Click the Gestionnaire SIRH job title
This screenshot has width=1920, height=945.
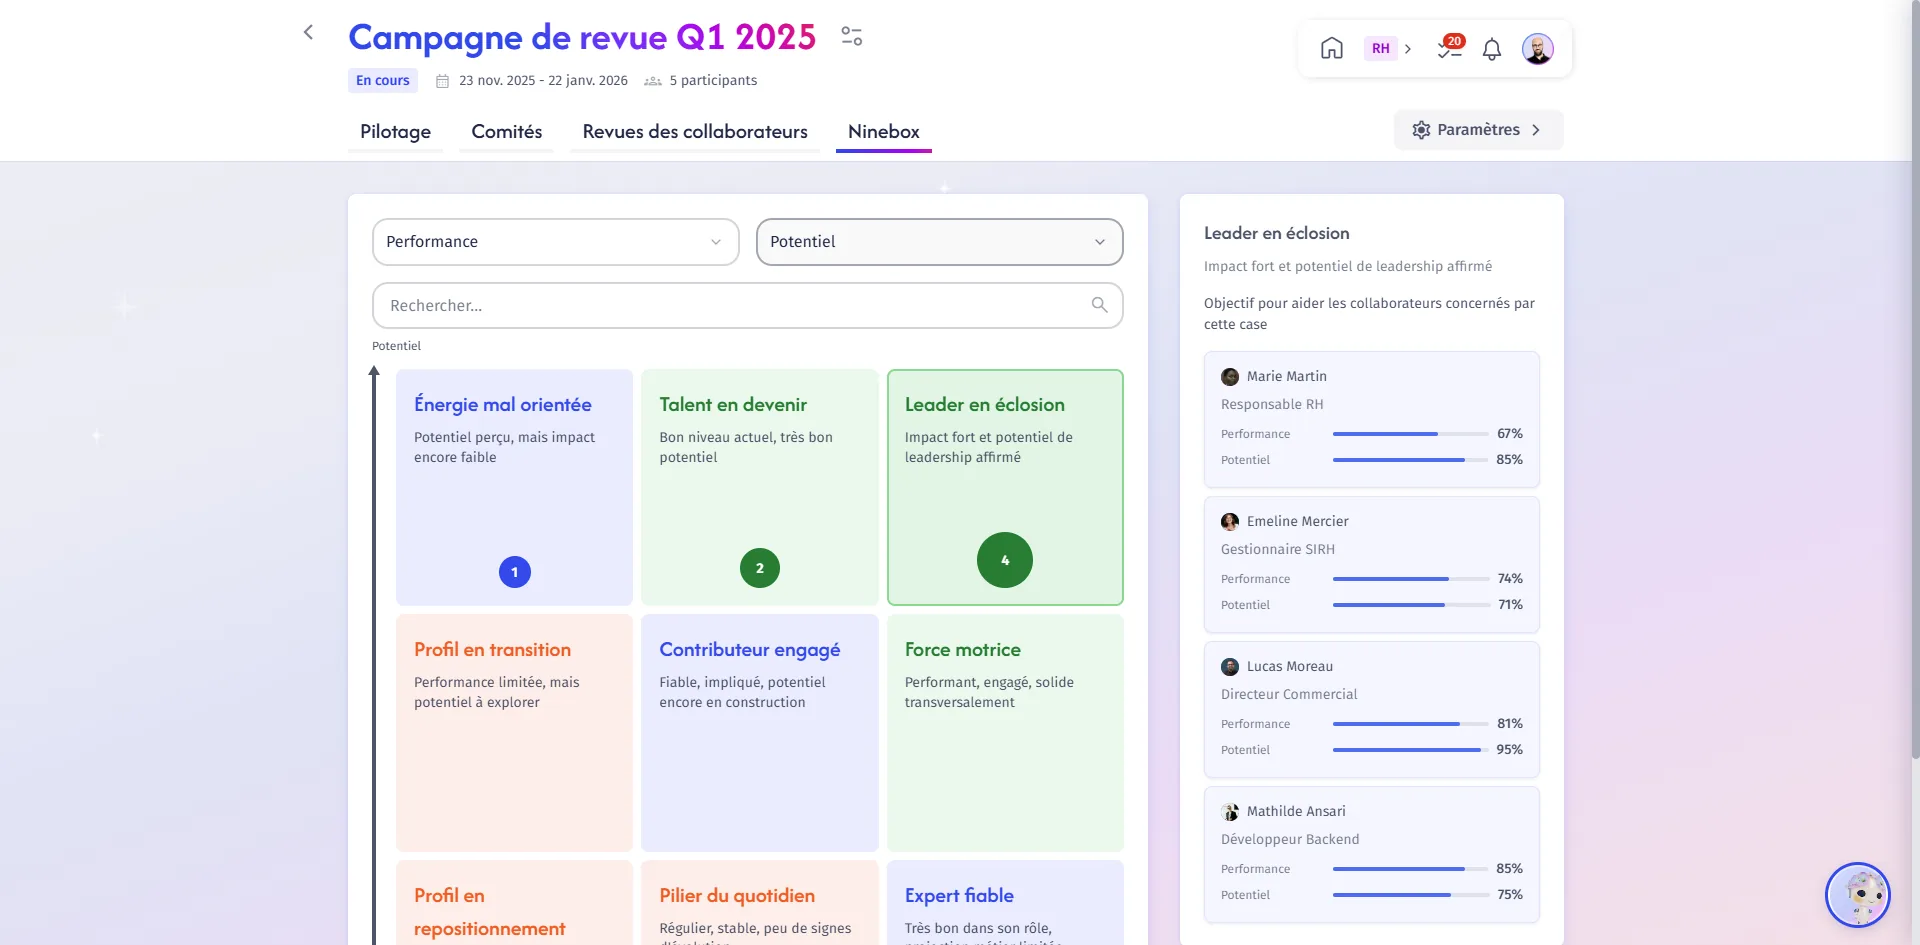click(x=1278, y=550)
